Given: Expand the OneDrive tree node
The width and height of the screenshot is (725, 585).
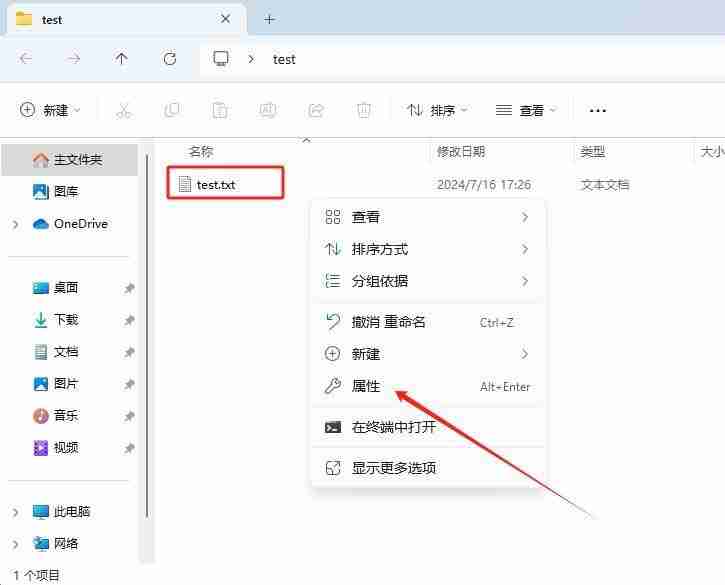Looking at the screenshot, I should (x=15, y=224).
